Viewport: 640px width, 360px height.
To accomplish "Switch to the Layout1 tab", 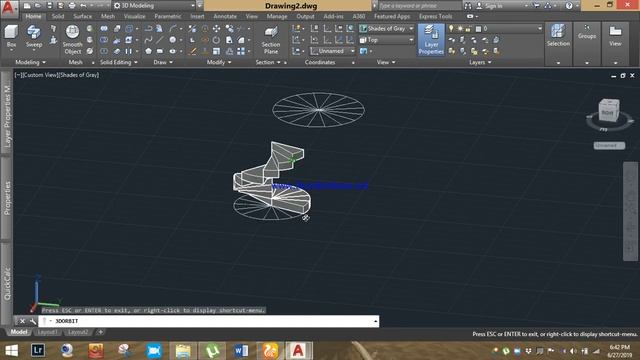I will (x=48, y=332).
